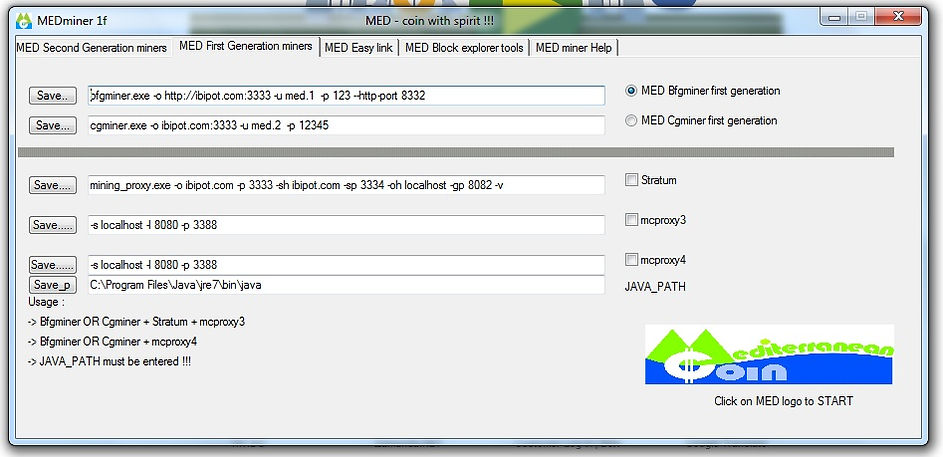
Task: Edit the mining_proxy.exe command field
Action: pos(346,185)
